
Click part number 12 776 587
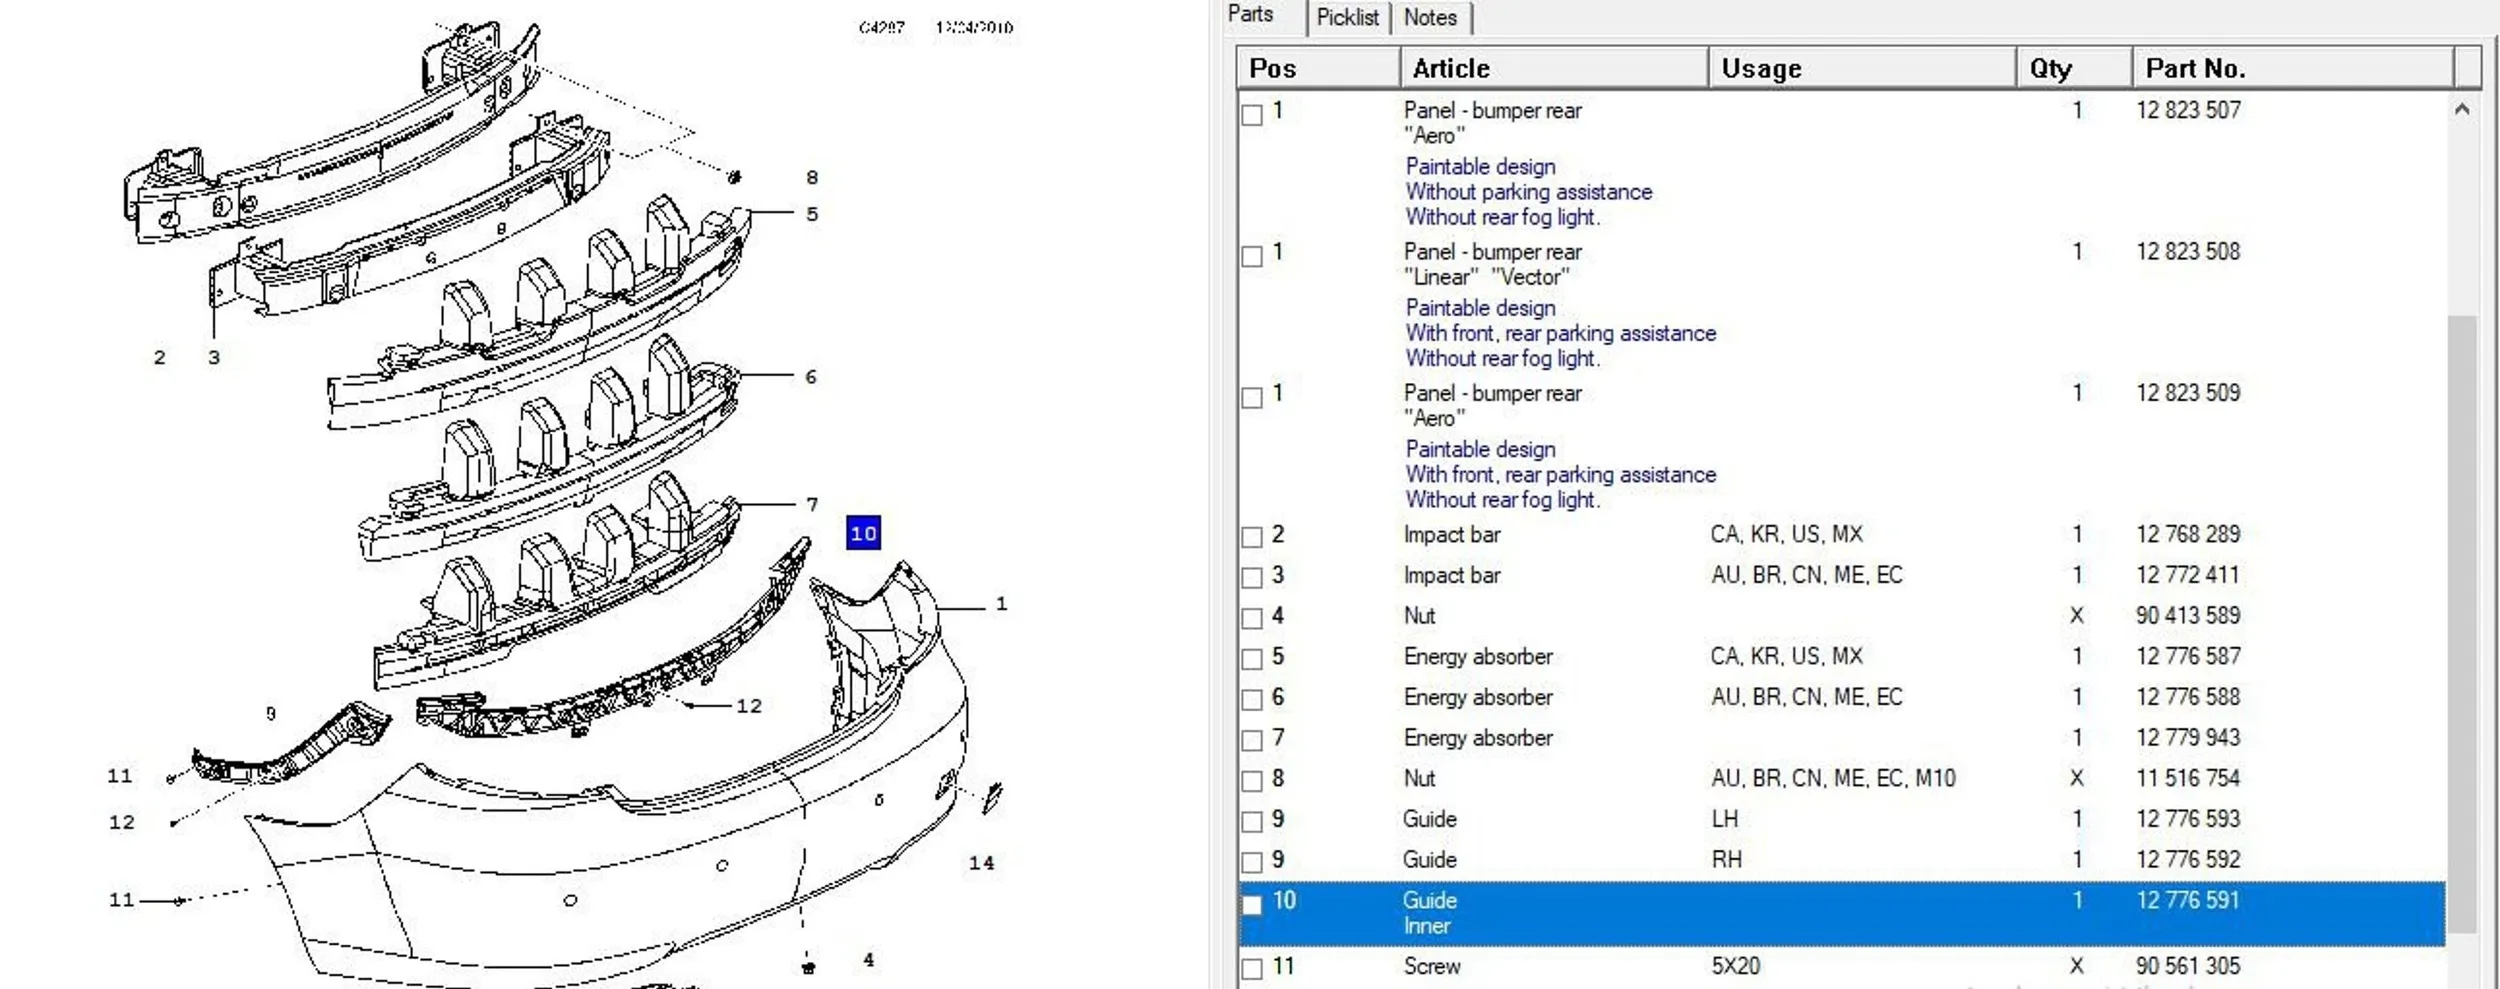pyautogui.click(x=2188, y=656)
